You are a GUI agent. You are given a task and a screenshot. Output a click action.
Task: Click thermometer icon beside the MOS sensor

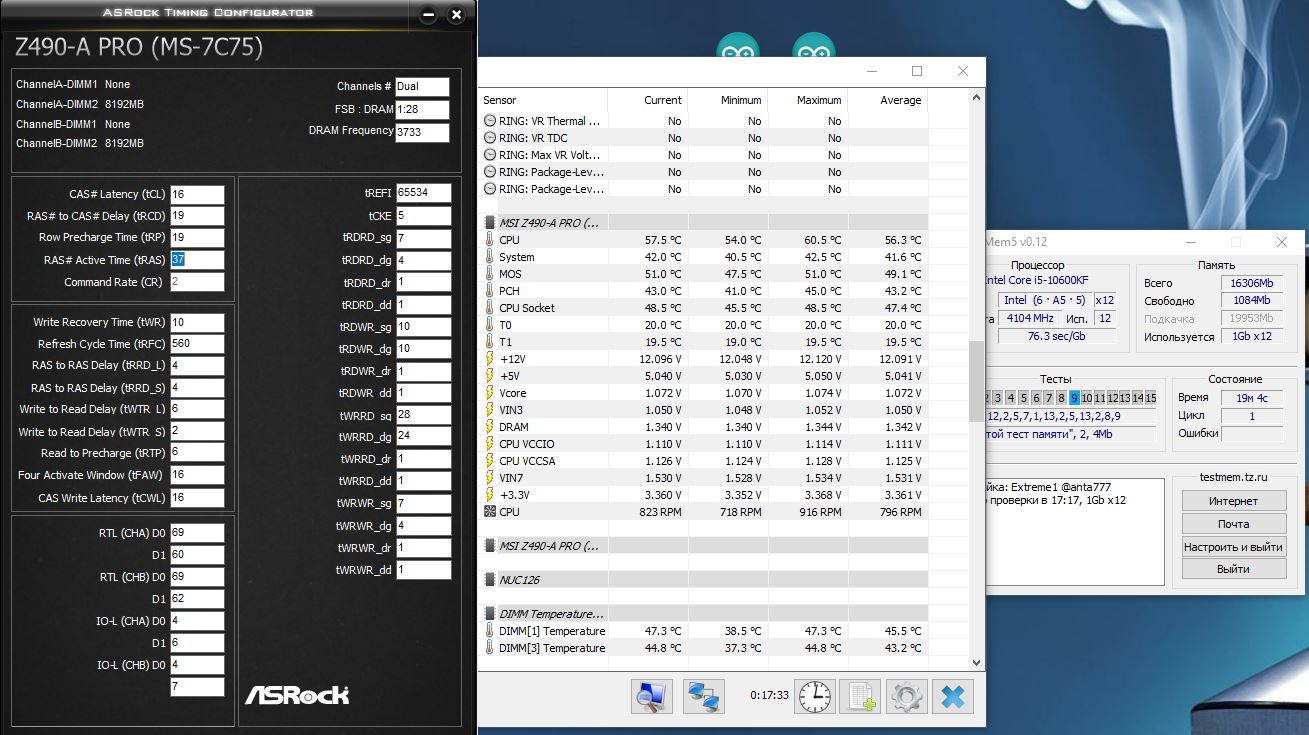[490, 274]
